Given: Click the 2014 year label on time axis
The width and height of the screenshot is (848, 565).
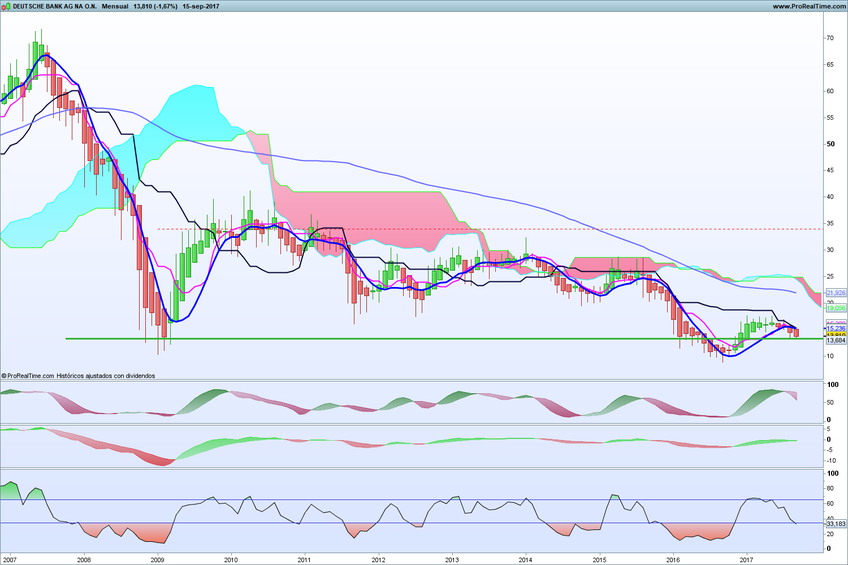Looking at the screenshot, I should pos(526,560).
